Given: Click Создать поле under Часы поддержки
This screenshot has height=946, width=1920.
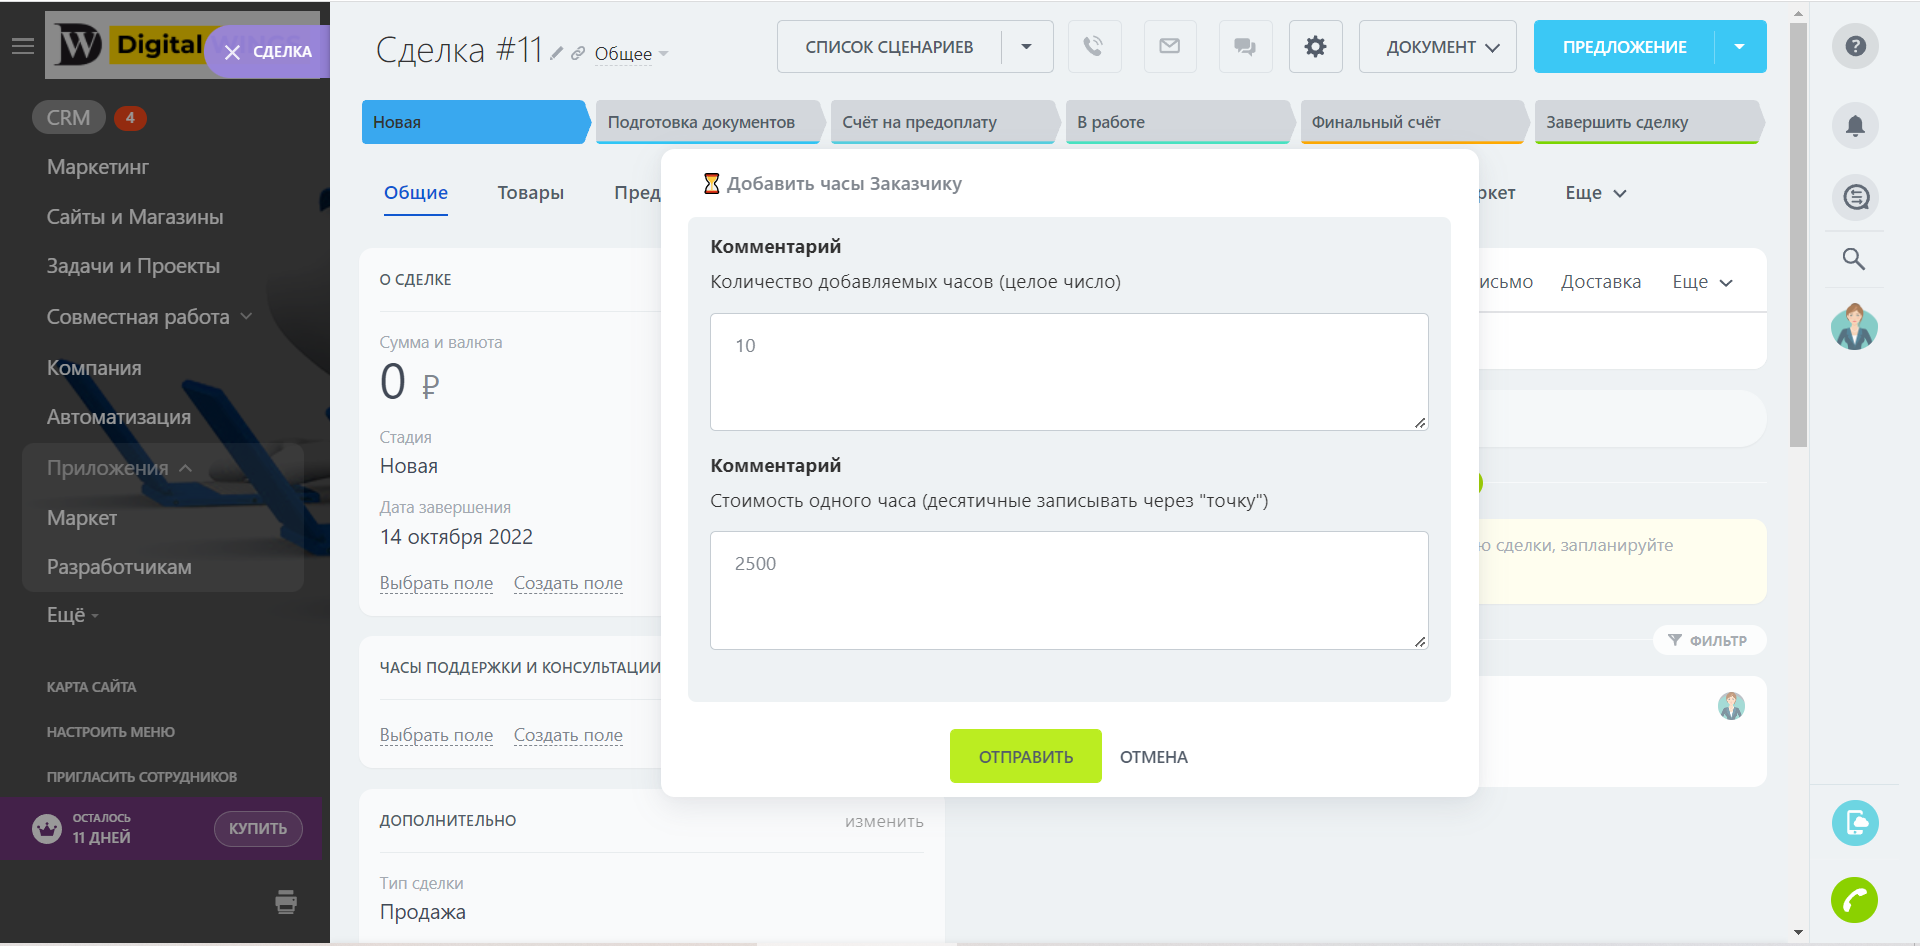Looking at the screenshot, I should tap(568, 735).
